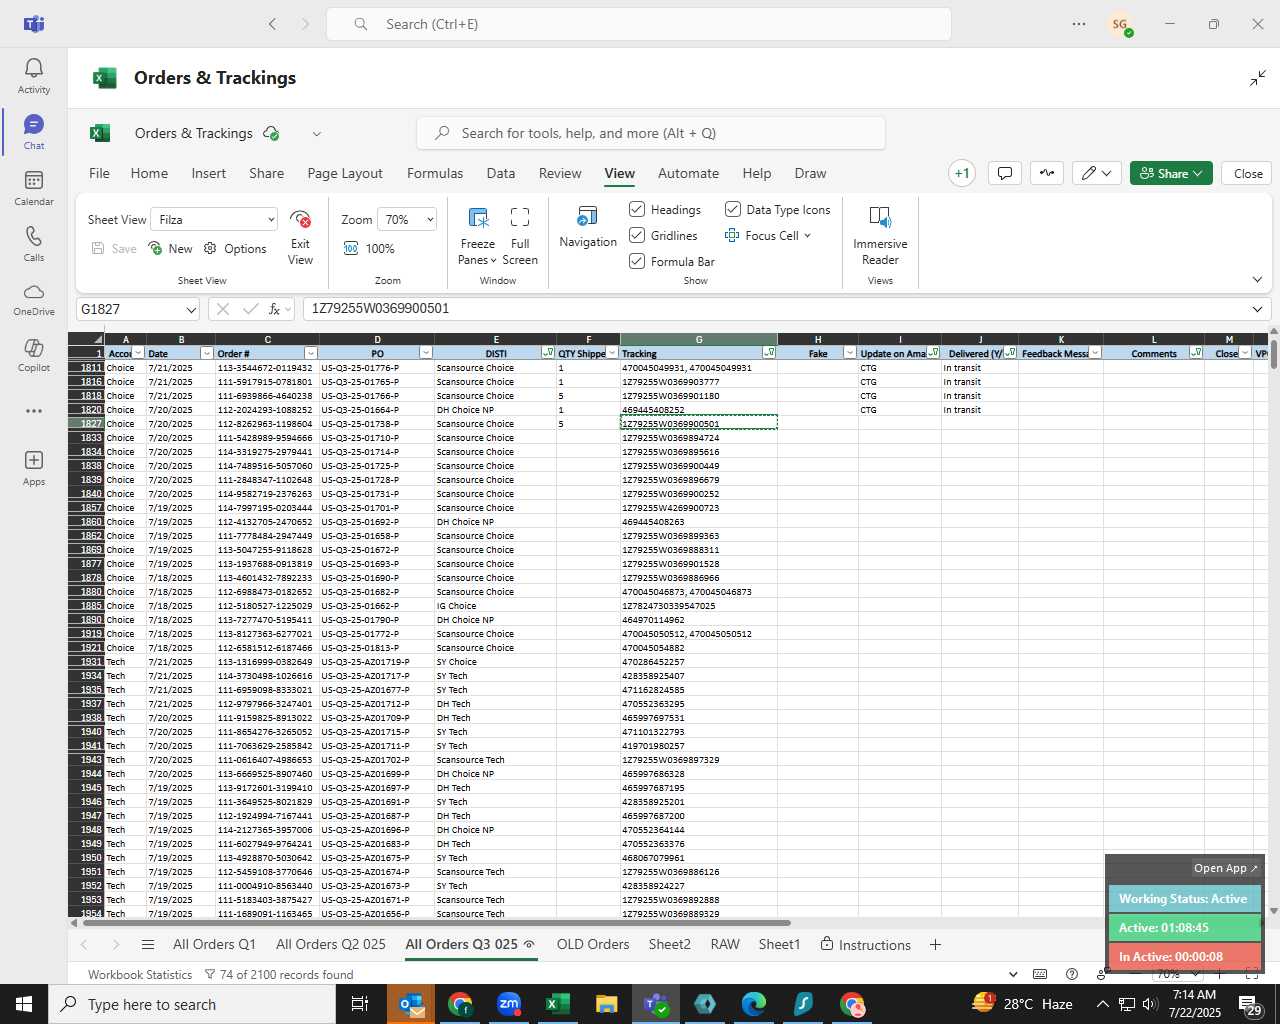Open the file name options chevron
Screen dimensions: 1280x1024
[317, 134]
